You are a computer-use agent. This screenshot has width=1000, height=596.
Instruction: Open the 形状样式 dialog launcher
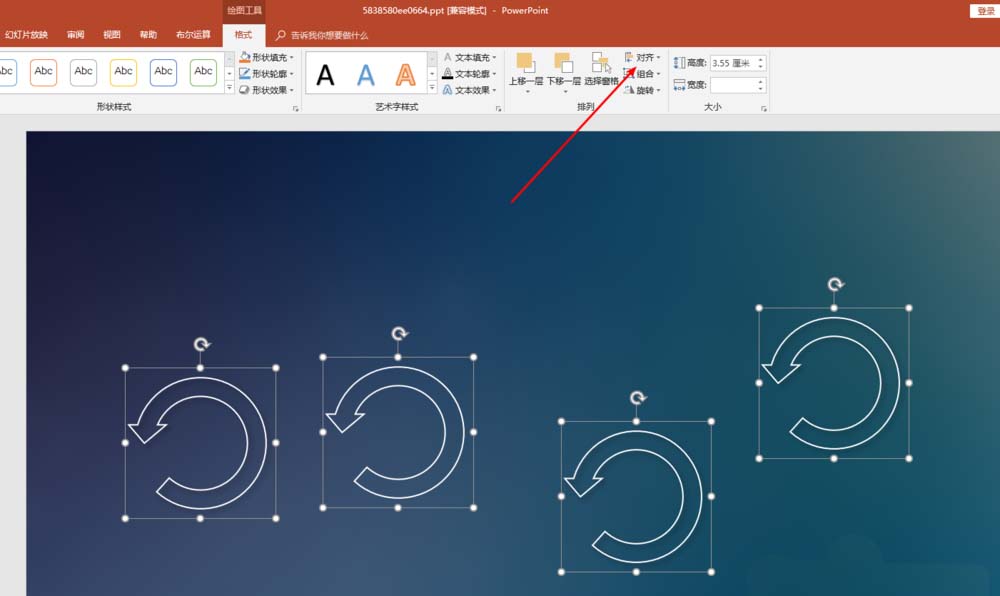[295, 109]
